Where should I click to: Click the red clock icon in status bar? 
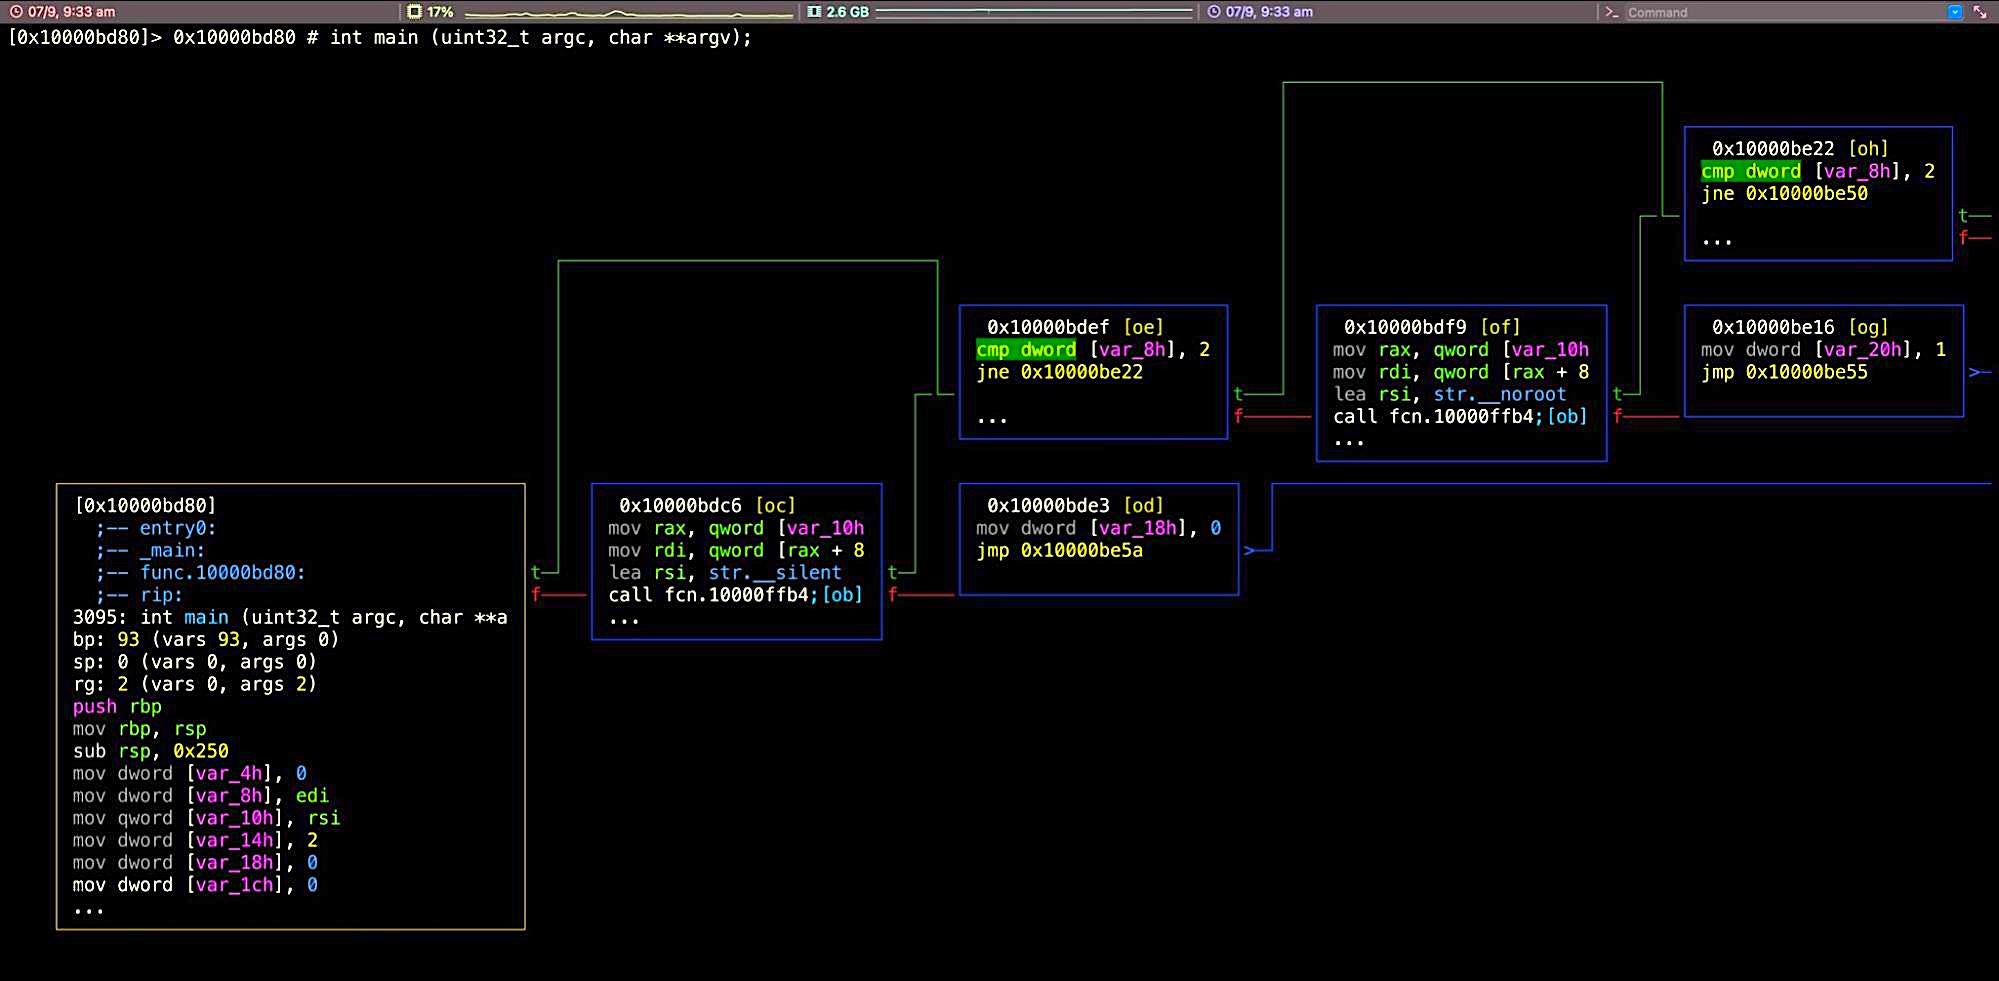(x=16, y=12)
